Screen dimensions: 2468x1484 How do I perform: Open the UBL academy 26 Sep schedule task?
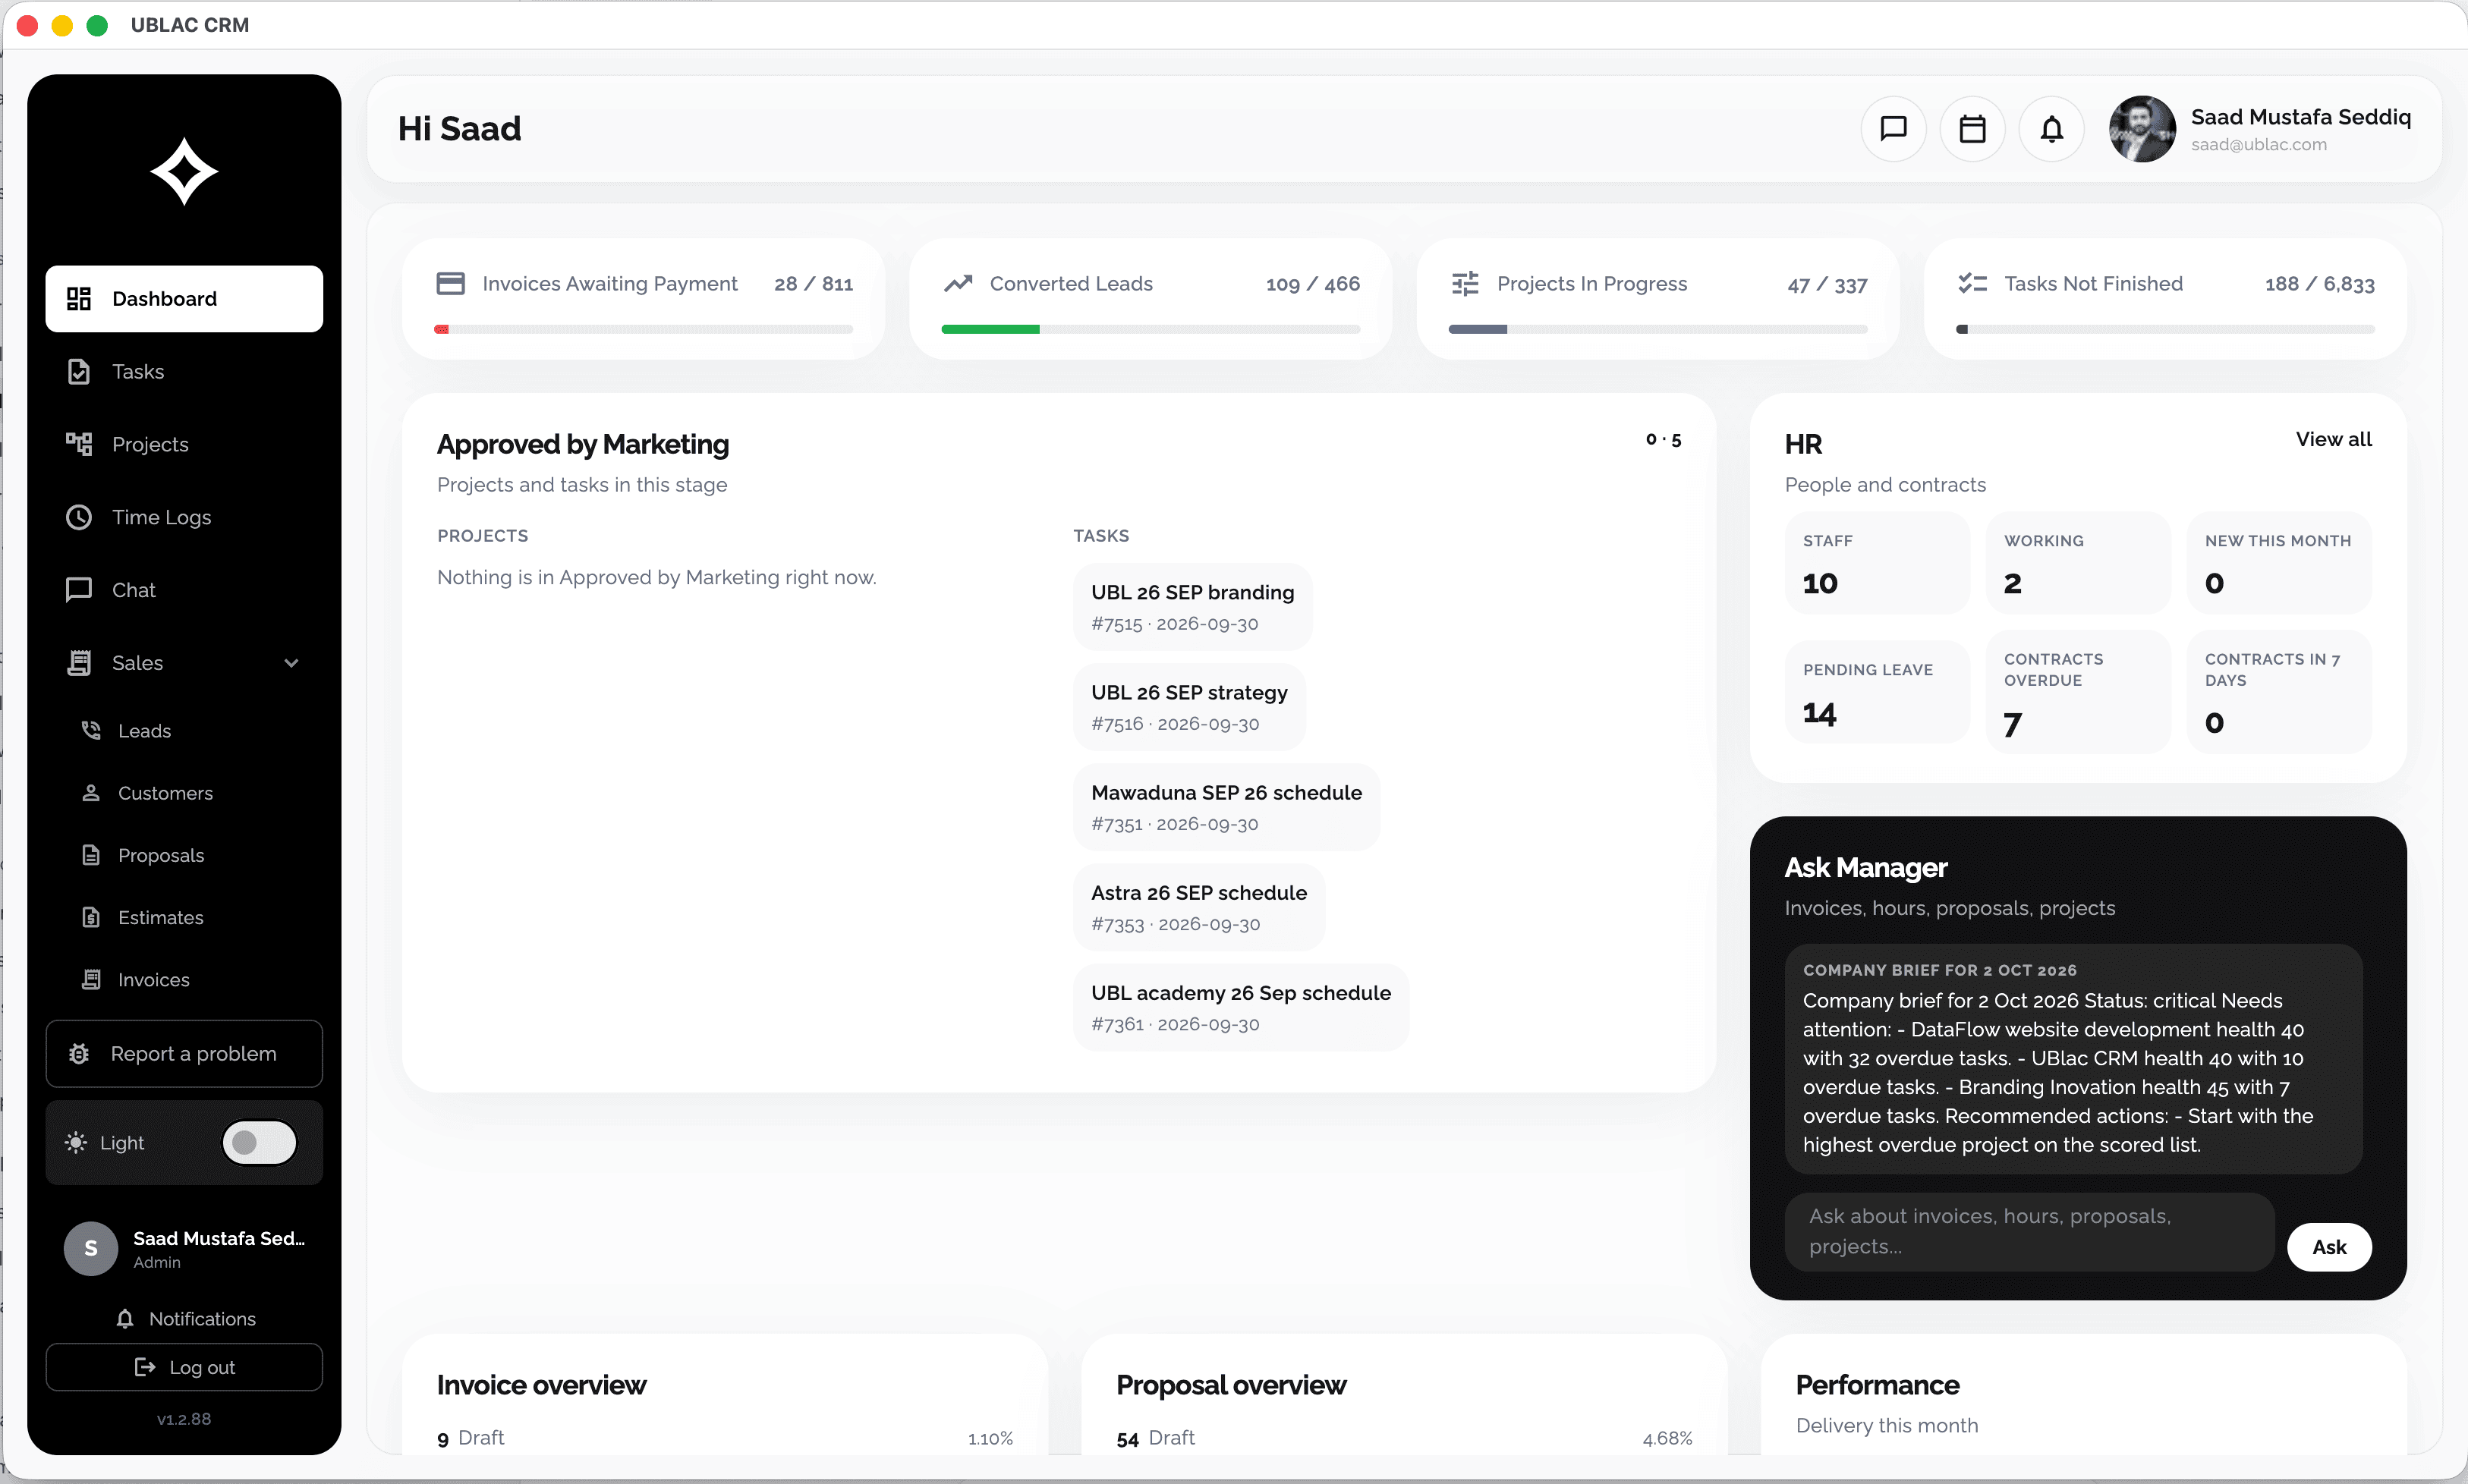(1241, 1007)
